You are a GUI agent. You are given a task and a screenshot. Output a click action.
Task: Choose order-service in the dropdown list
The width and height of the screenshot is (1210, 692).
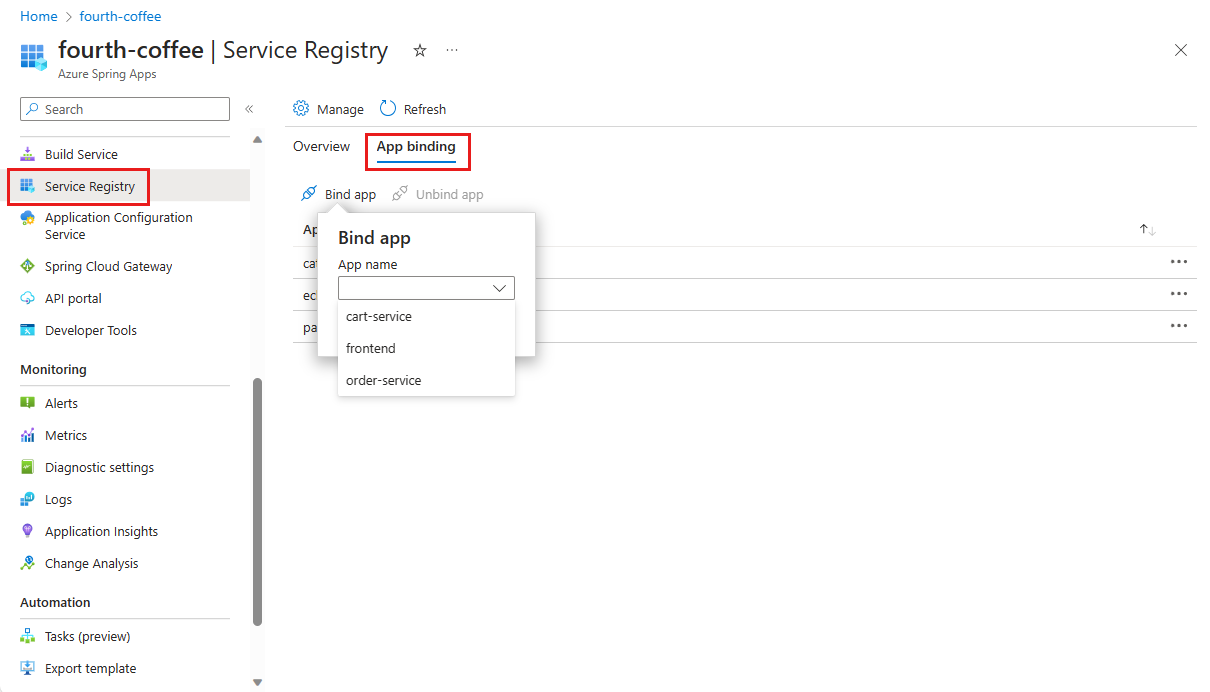click(x=383, y=380)
